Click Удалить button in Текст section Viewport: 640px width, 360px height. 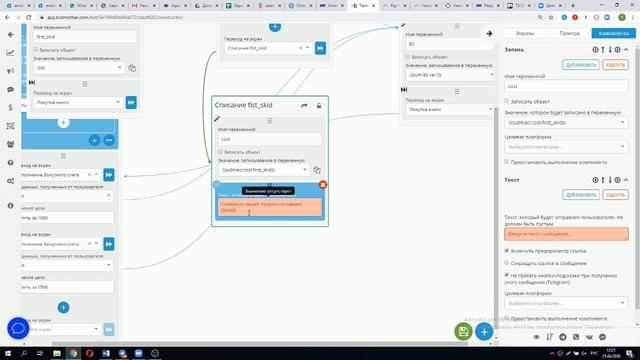click(x=615, y=195)
